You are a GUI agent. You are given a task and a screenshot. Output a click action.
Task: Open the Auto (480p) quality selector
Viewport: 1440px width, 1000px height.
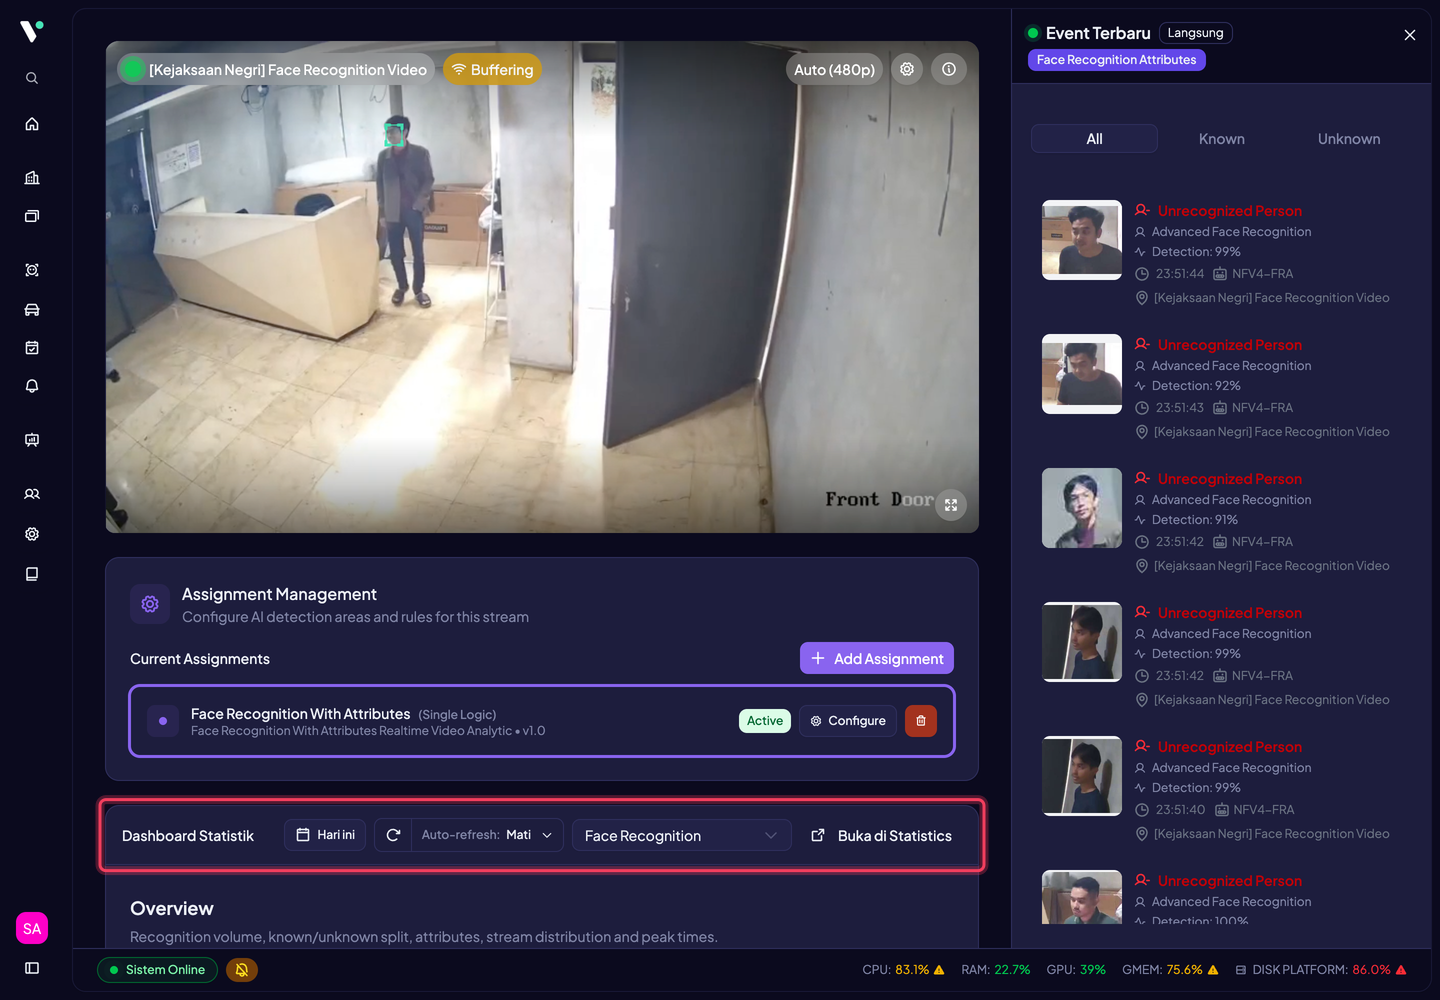point(834,69)
